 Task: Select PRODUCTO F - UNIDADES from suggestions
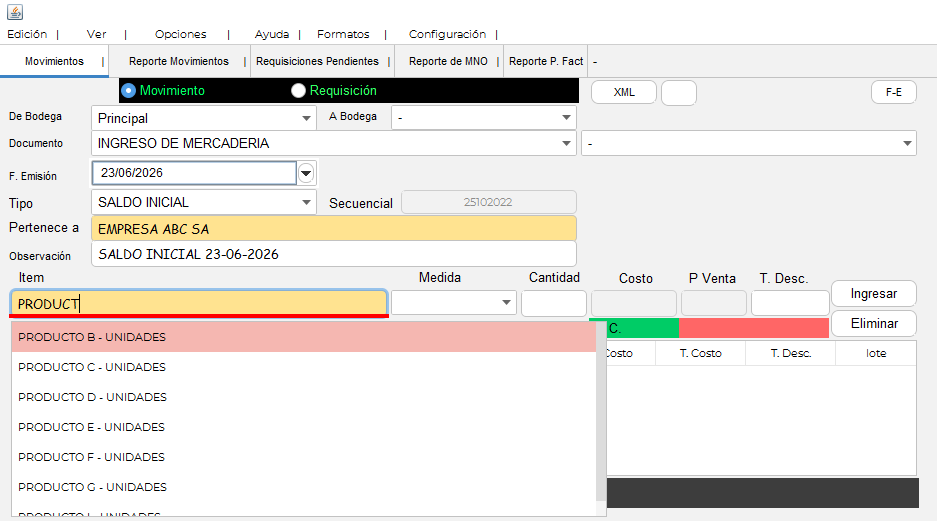304,456
